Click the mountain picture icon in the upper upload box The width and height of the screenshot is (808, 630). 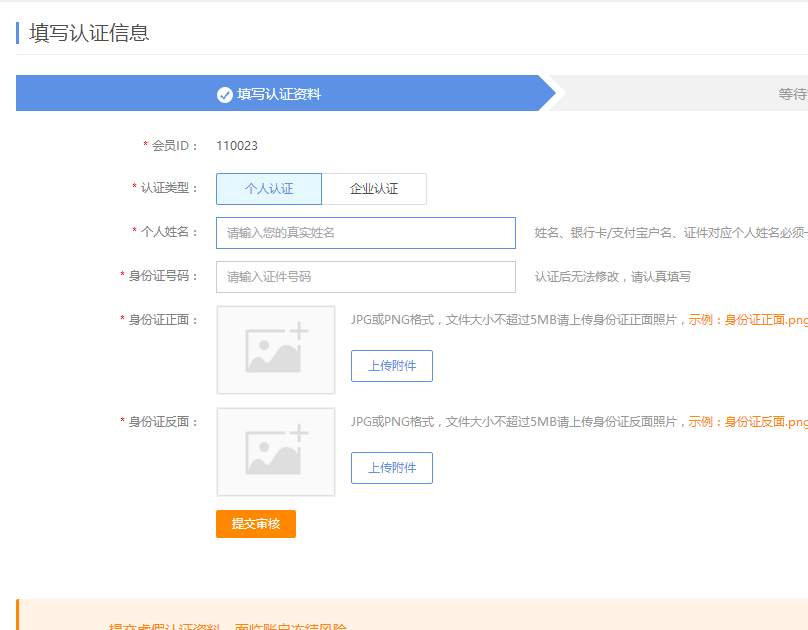pyautogui.click(x=272, y=352)
